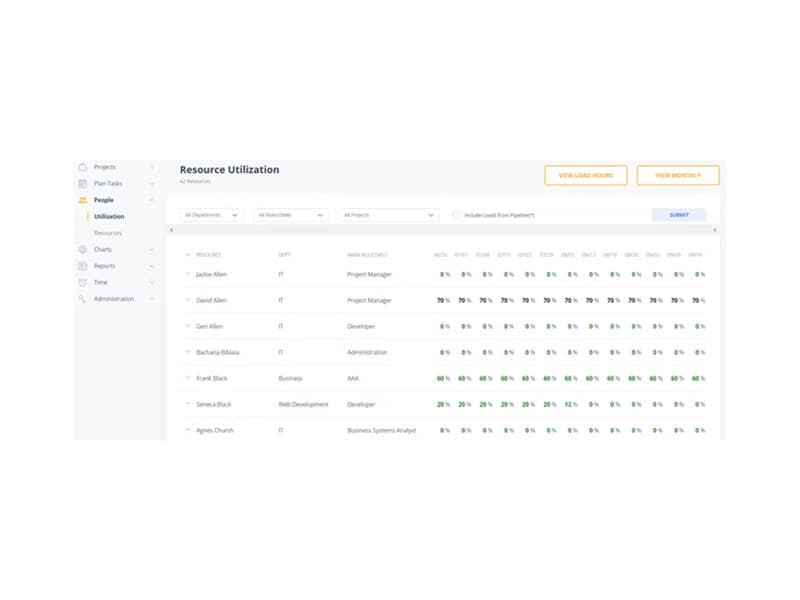Click the Time icon in sidebar
800x600 pixels.
(x=83, y=283)
